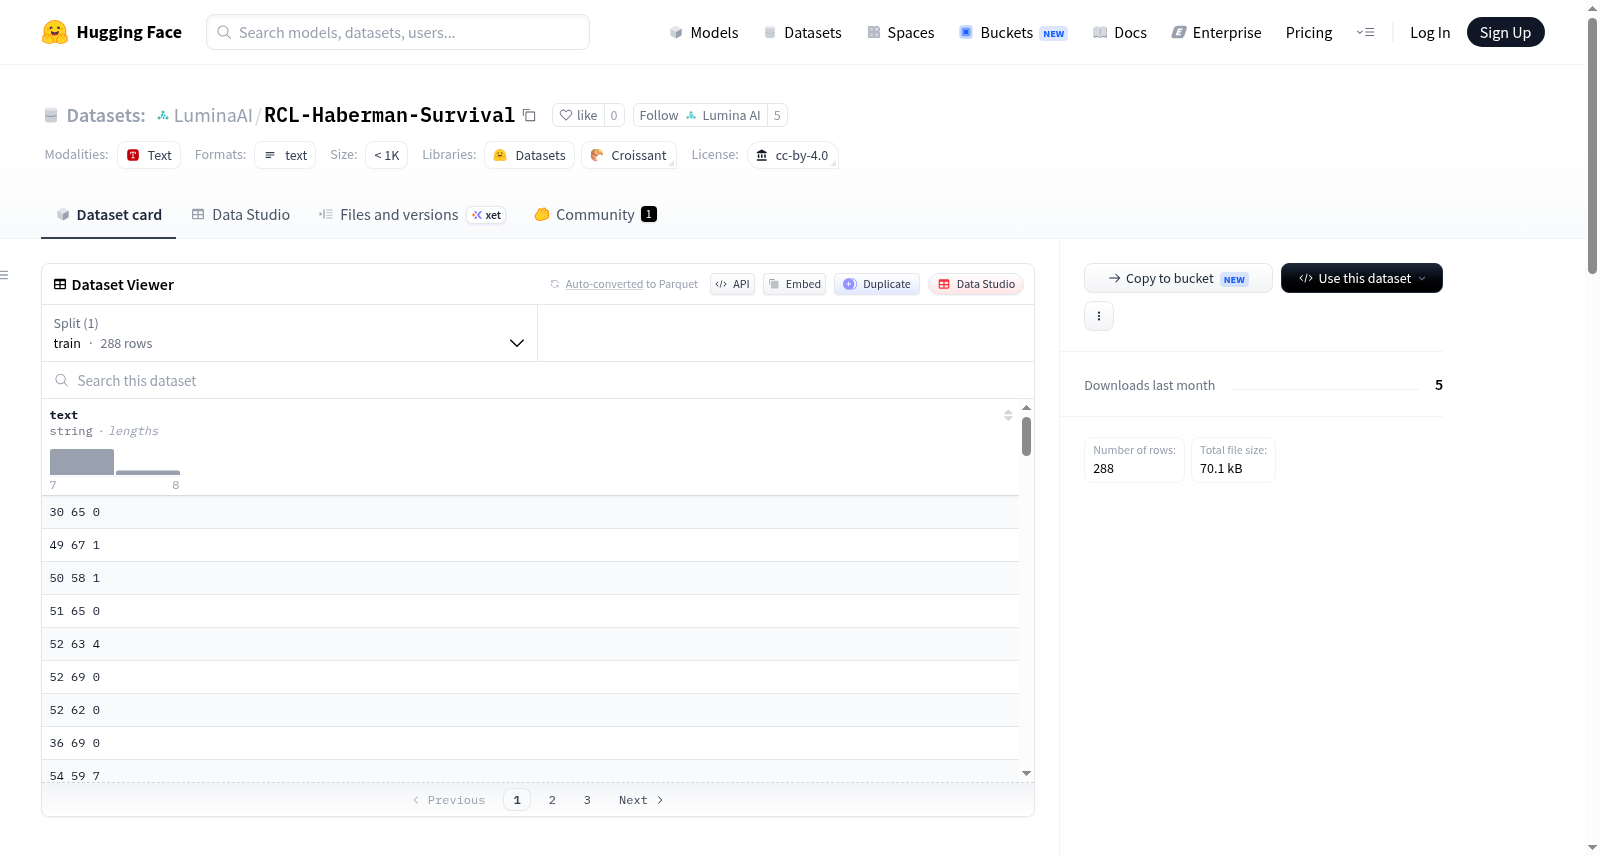Open the Files and versions tab
Screen dimensions: 1600x857
click(x=412, y=214)
